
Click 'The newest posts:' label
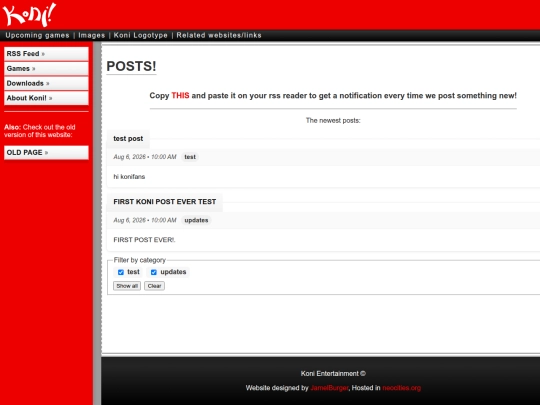click(x=333, y=121)
